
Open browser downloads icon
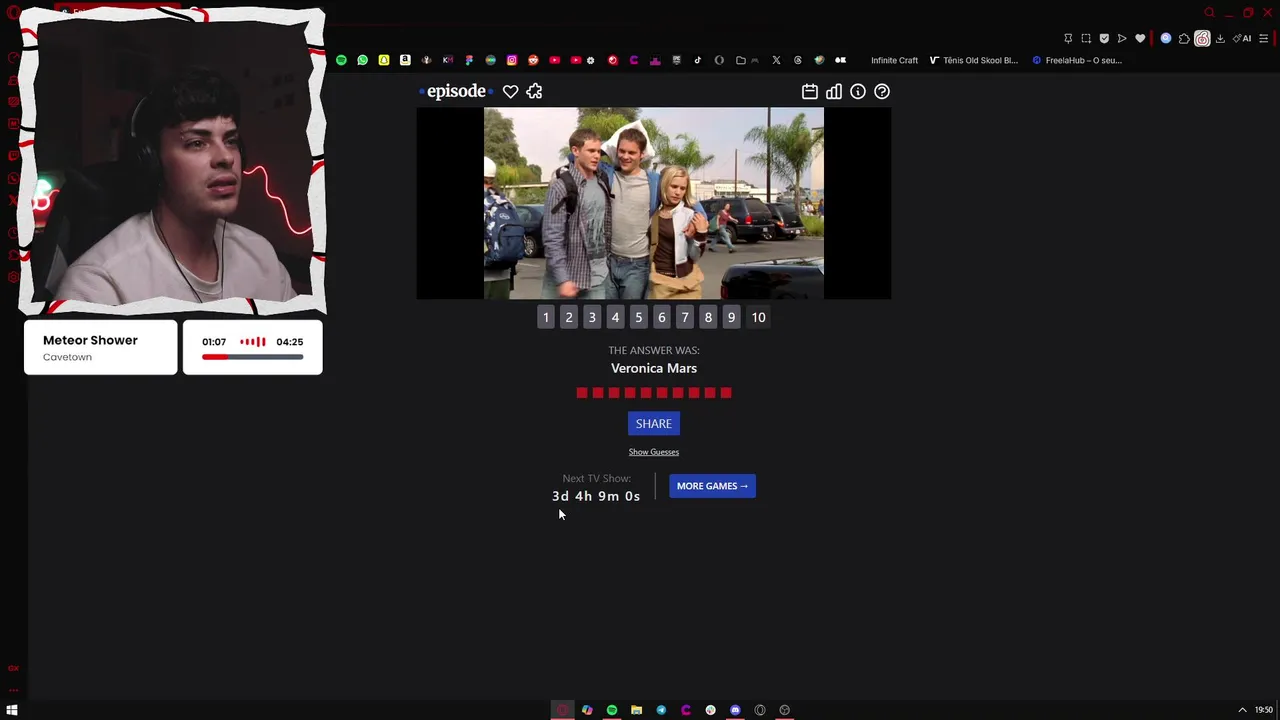point(1220,38)
